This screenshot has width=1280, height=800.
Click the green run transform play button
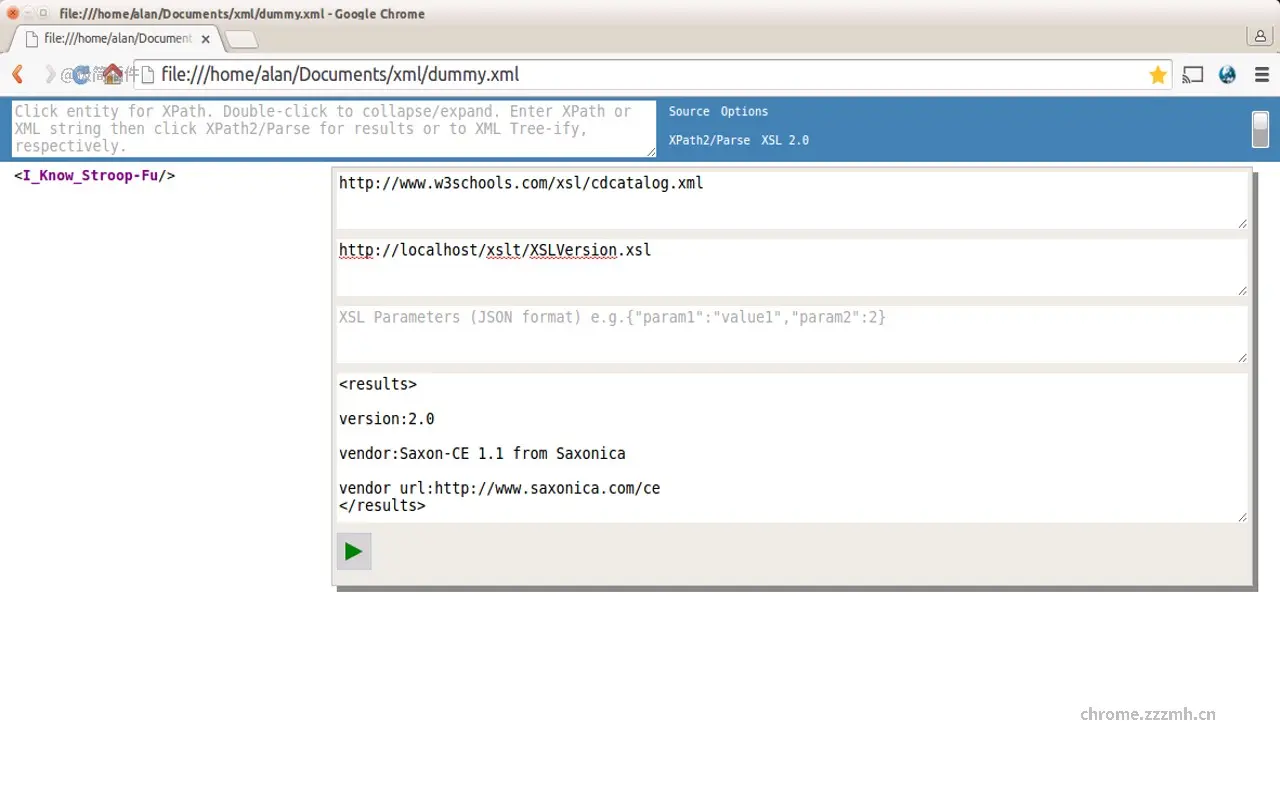(x=354, y=551)
